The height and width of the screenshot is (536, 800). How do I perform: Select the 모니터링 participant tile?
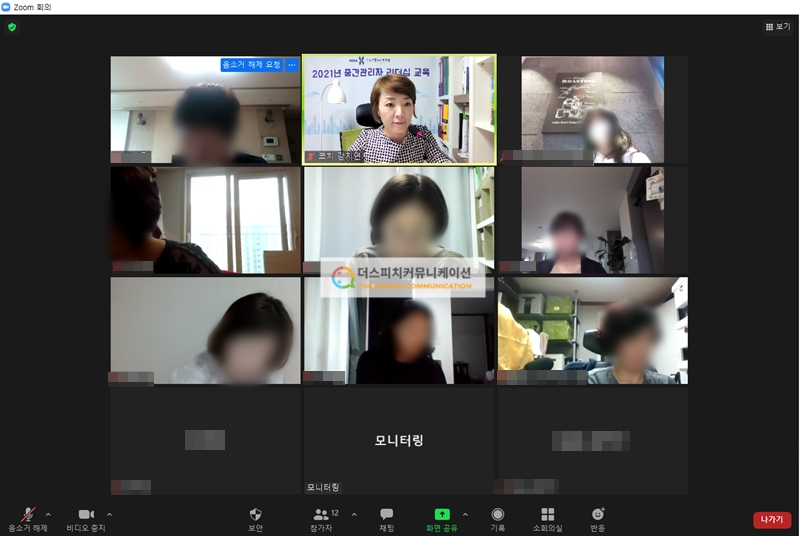point(399,440)
